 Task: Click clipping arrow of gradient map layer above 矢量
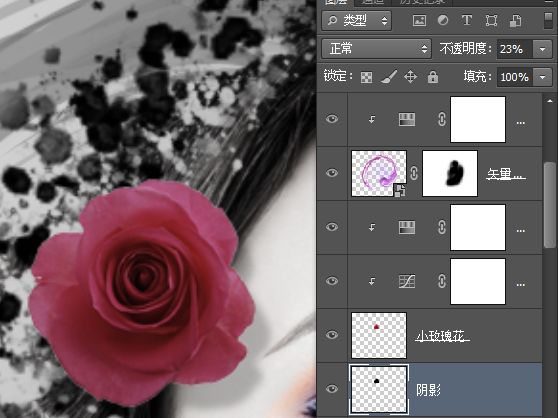[x=372, y=120]
